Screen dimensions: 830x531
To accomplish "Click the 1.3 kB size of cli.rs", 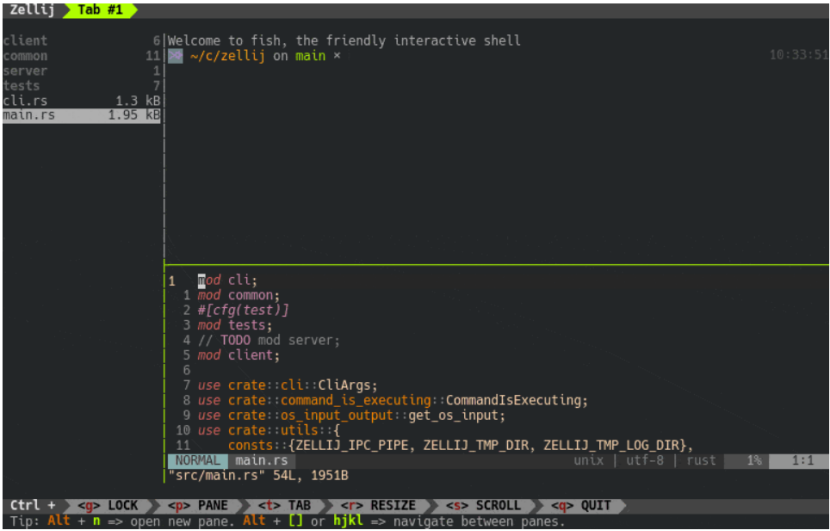I will (x=138, y=101).
